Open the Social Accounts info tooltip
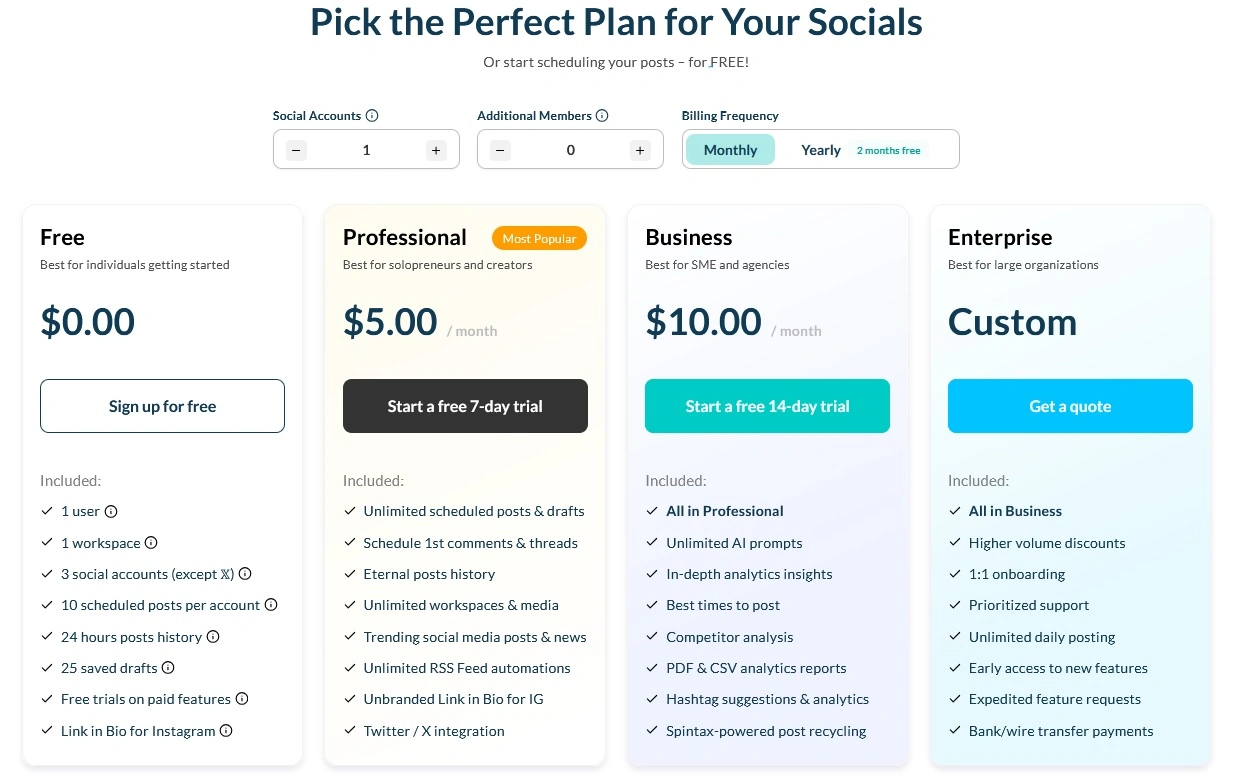The width and height of the screenshot is (1233, 779). [x=371, y=115]
